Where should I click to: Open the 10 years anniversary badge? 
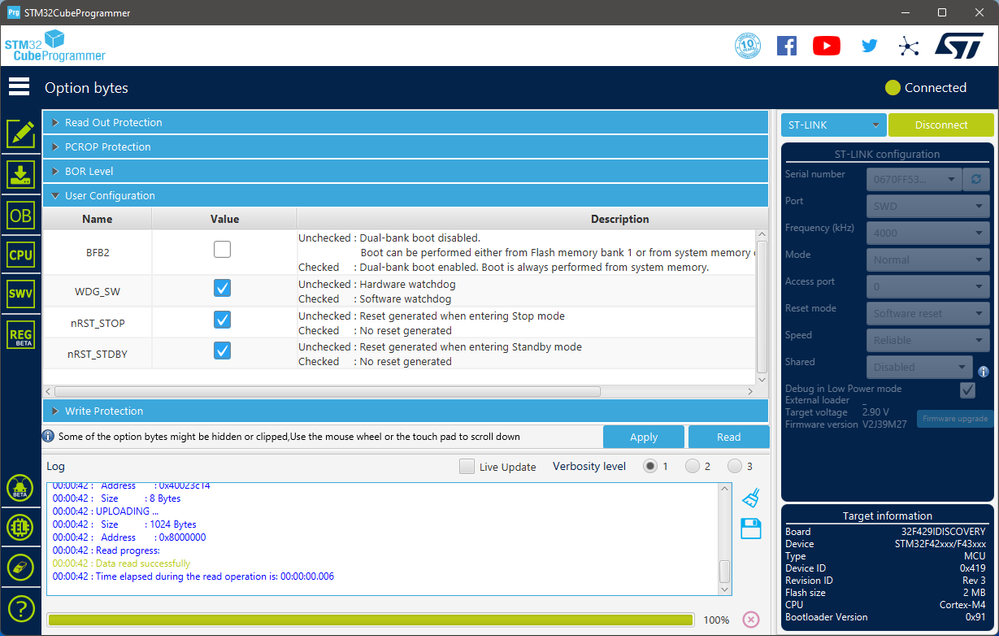(748, 46)
